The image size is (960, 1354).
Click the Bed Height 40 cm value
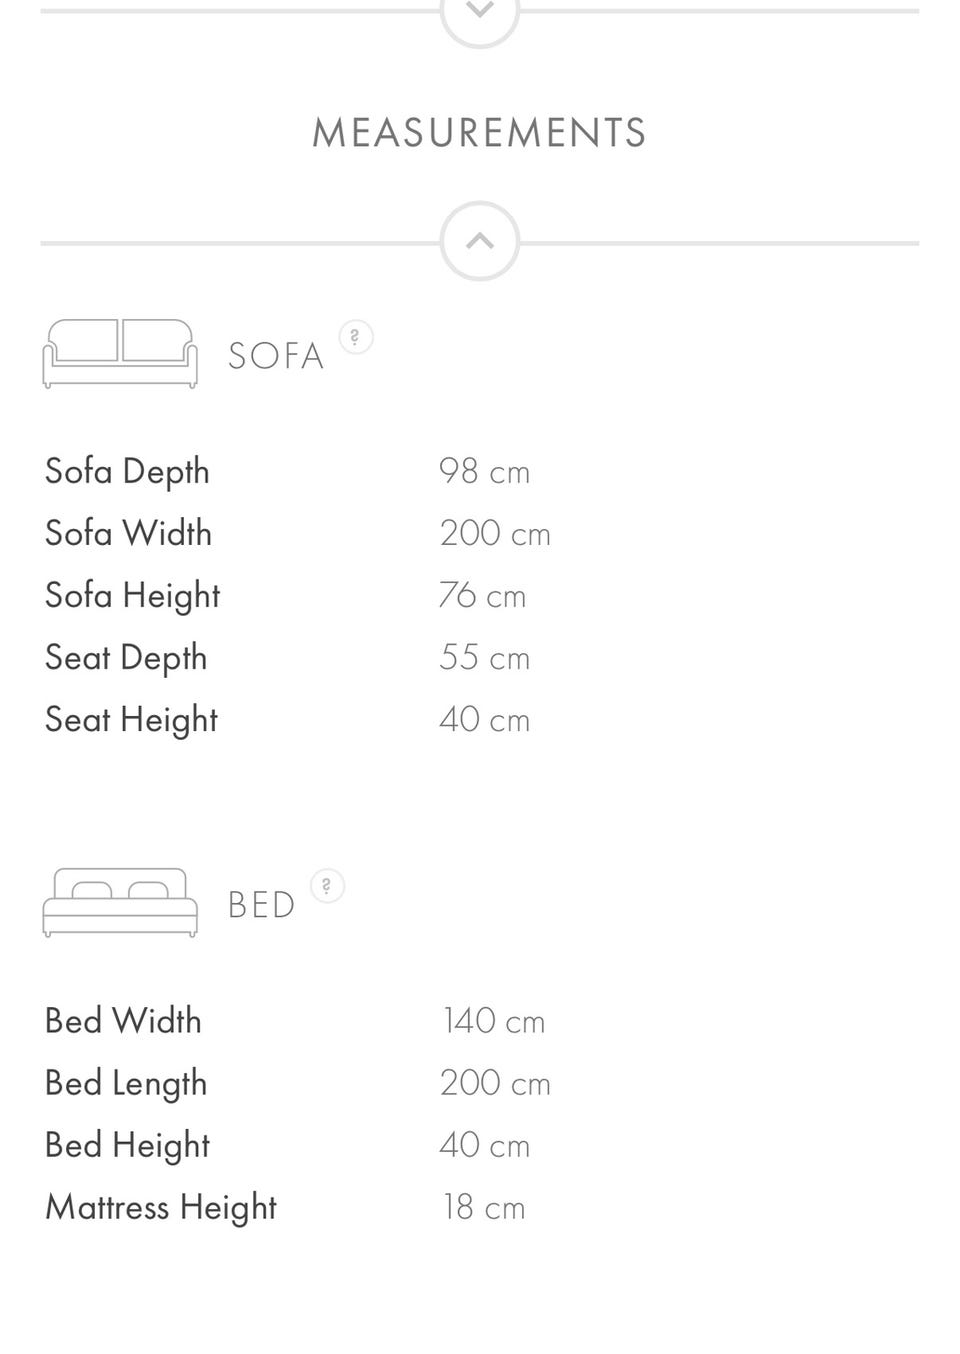click(x=484, y=1145)
